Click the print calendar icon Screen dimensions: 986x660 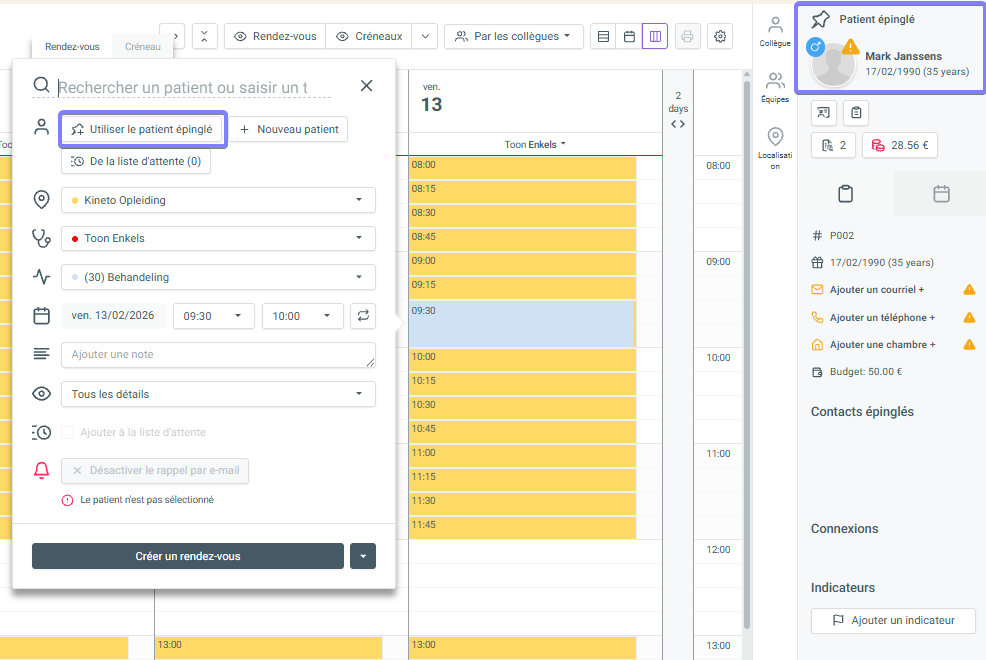[687, 37]
